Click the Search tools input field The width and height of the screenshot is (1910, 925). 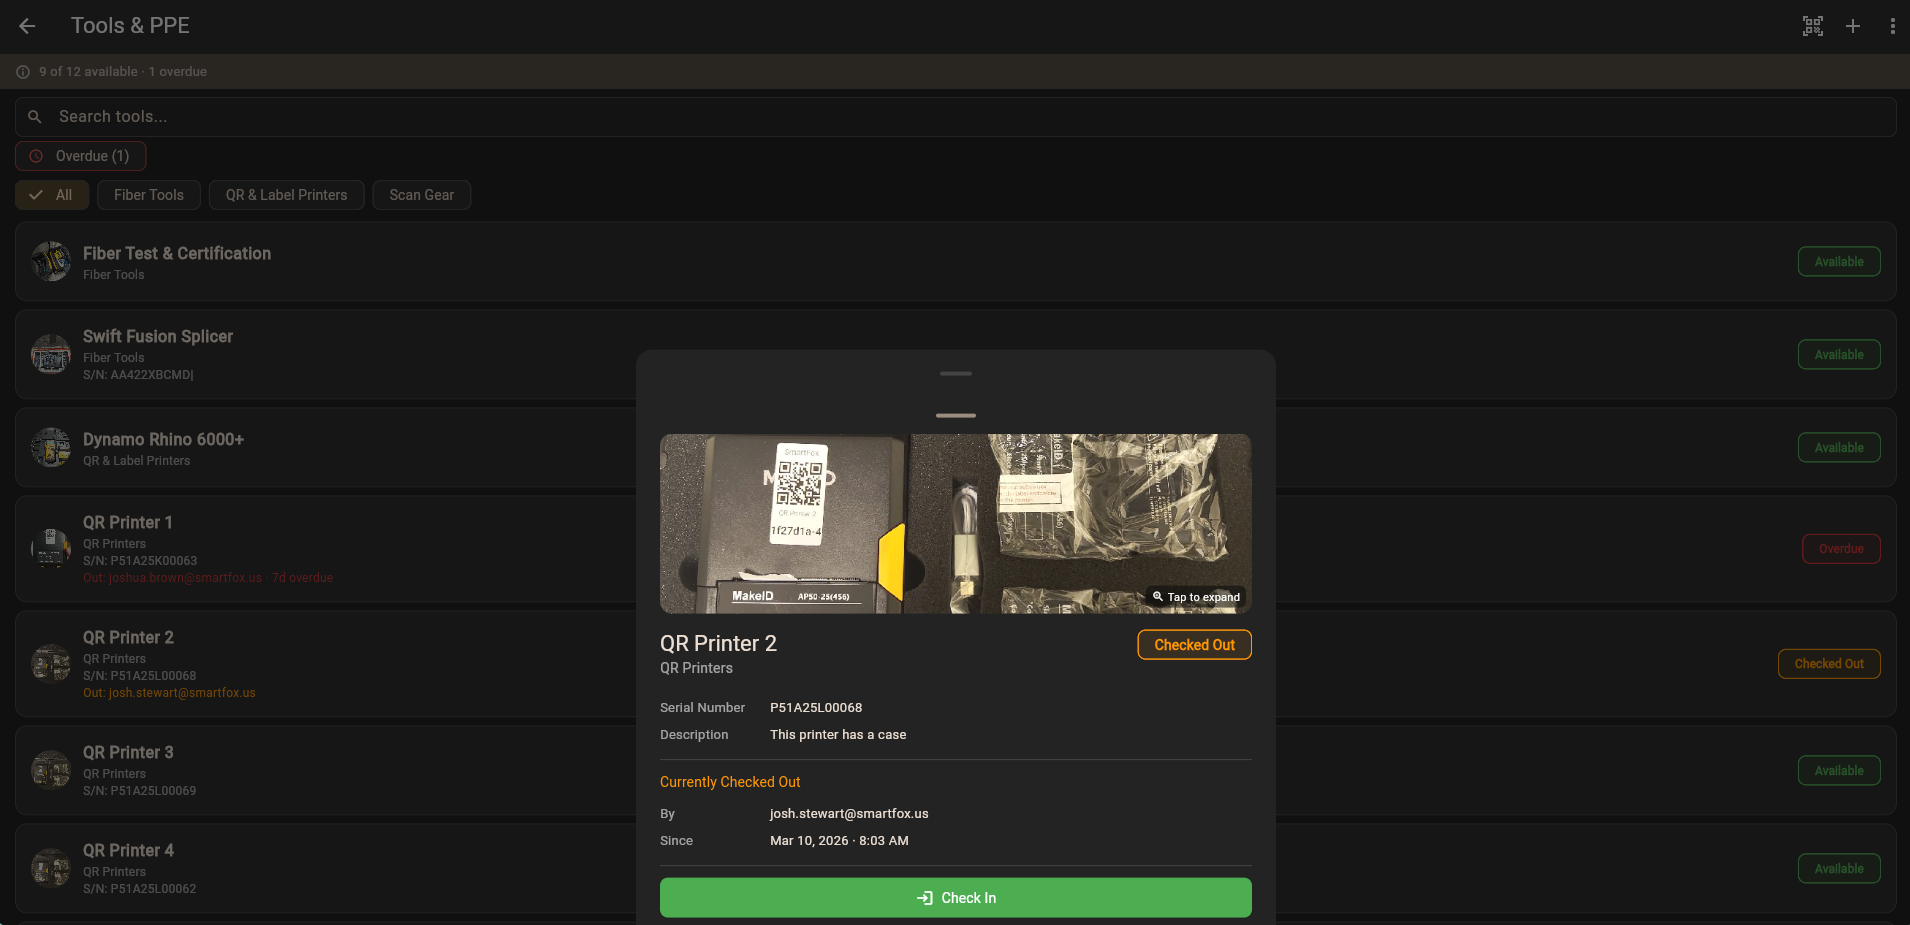point(400,116)
